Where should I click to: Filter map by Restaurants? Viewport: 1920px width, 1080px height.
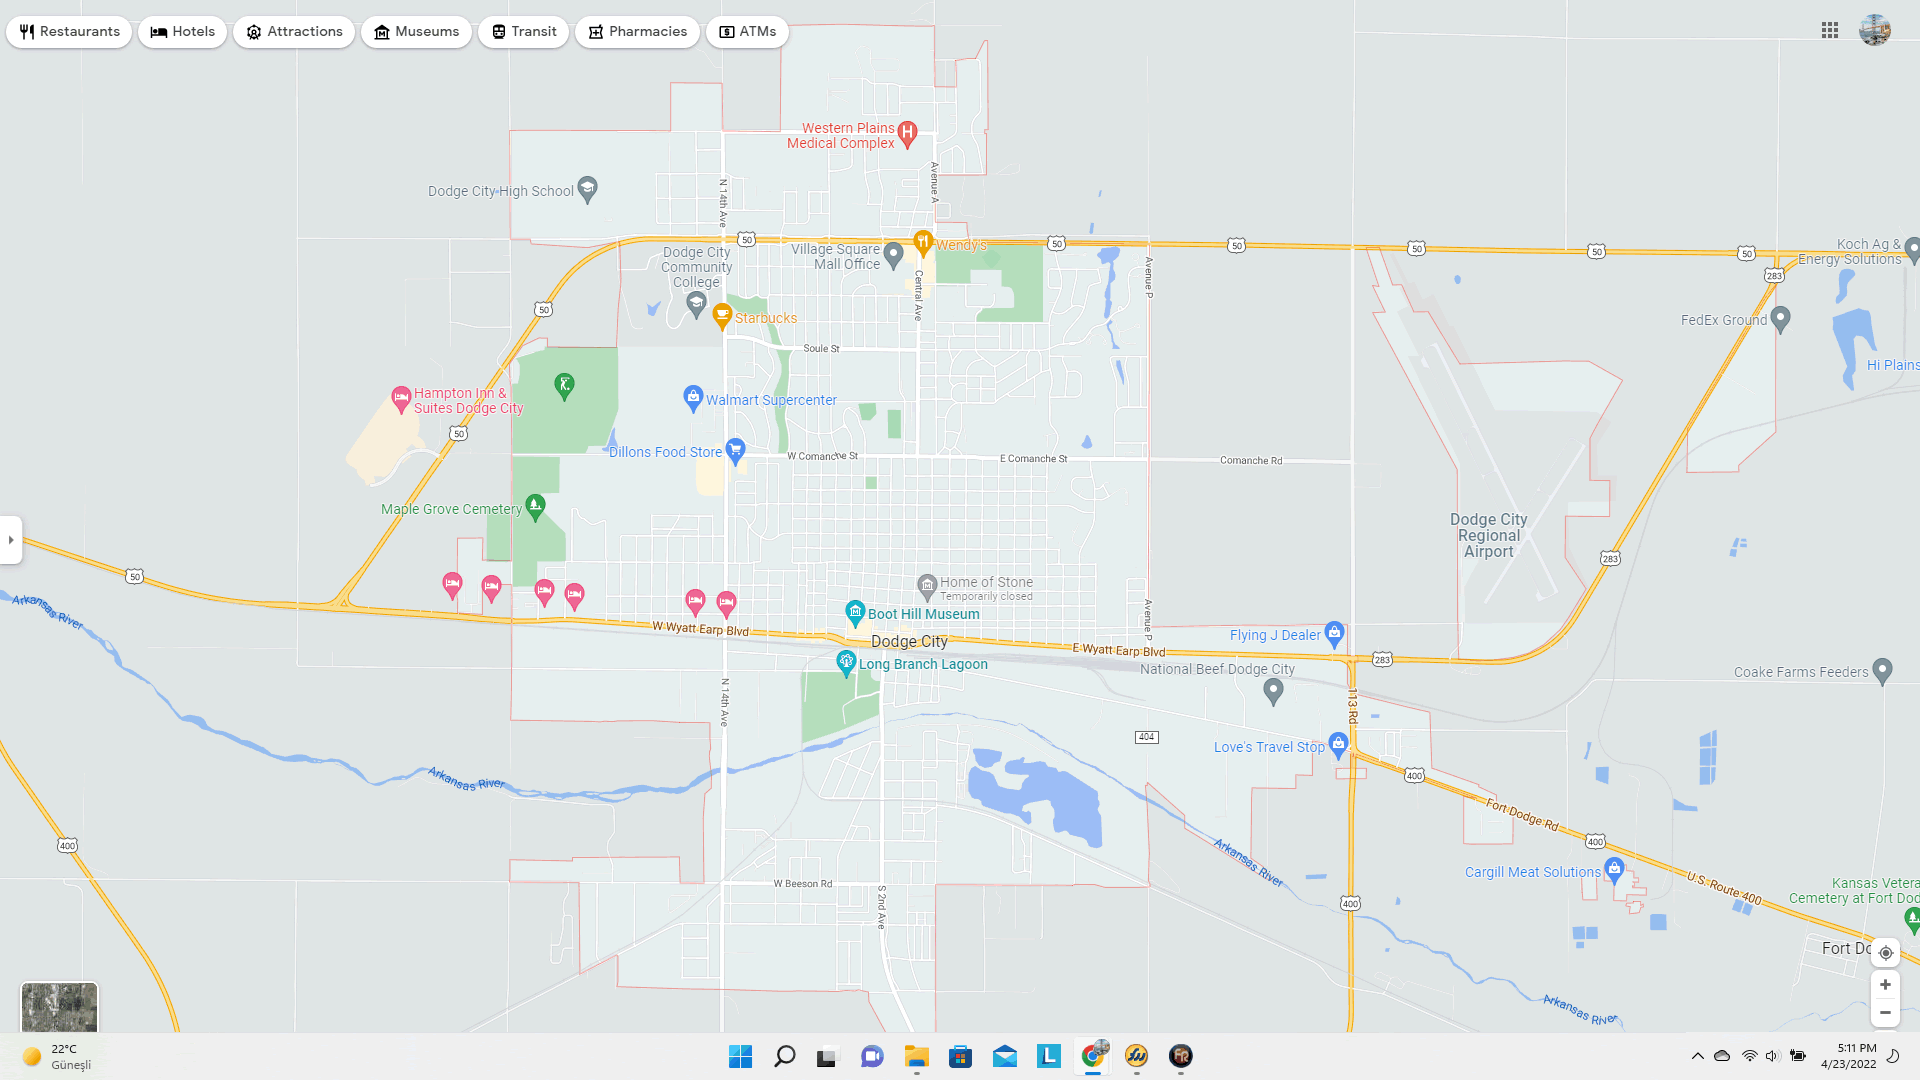pos(69,32)
